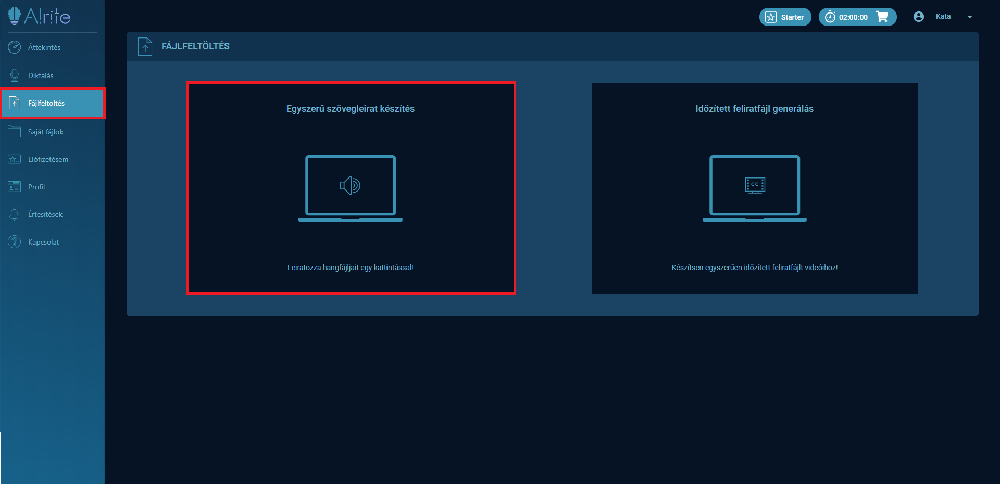
Task: Click the laptop speaker icon
Action: (350, 185)
